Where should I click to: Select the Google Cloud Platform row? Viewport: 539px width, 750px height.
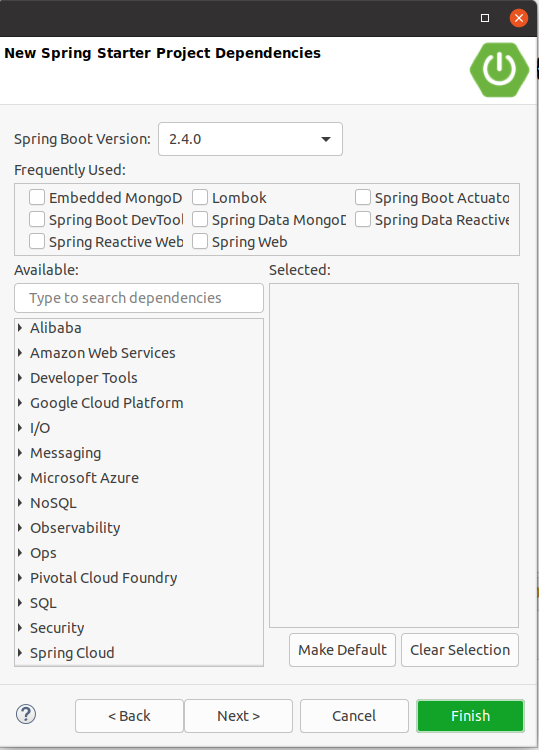107,403
